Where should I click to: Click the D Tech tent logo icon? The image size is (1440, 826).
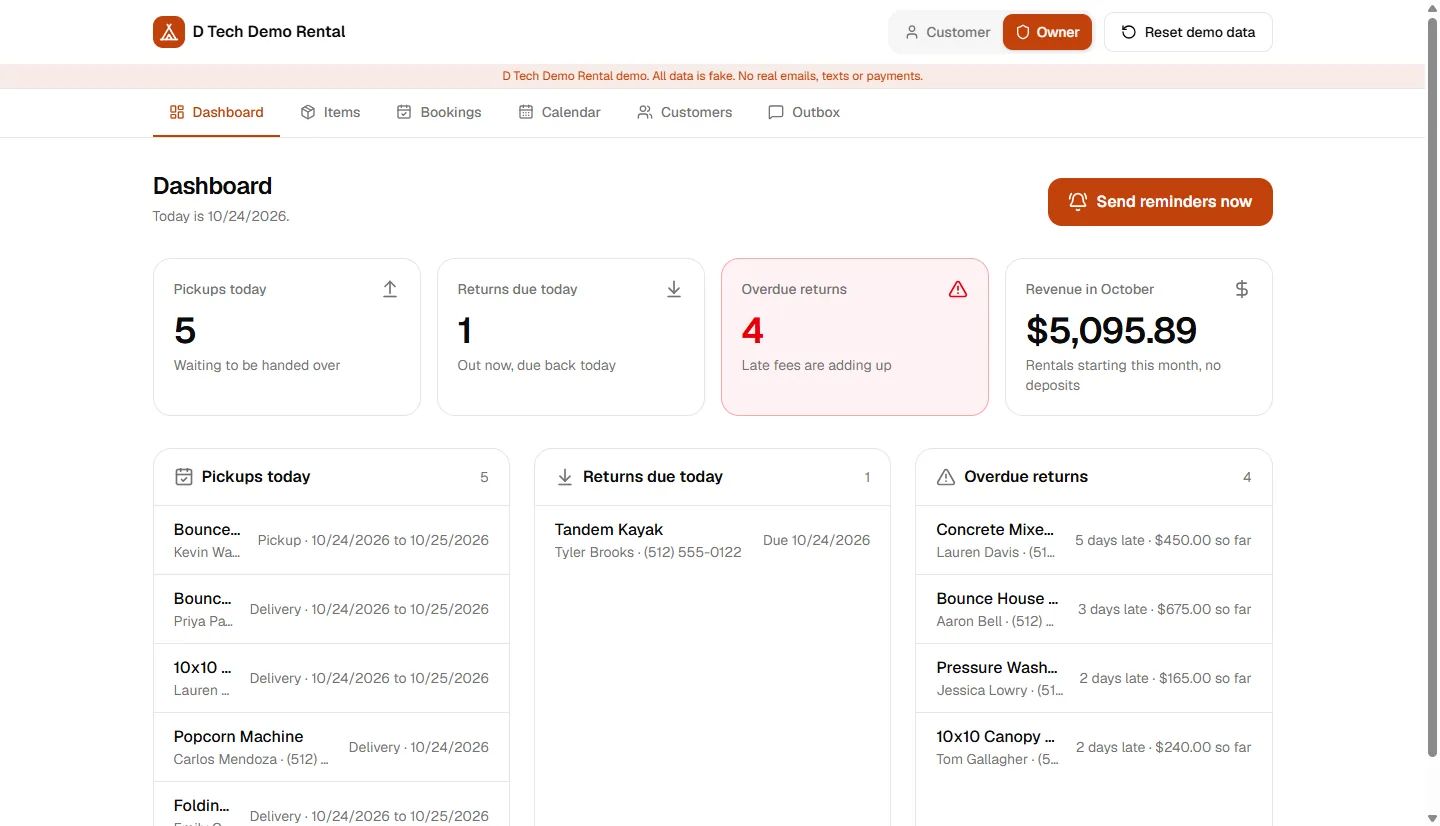click(x=169, y=32)
